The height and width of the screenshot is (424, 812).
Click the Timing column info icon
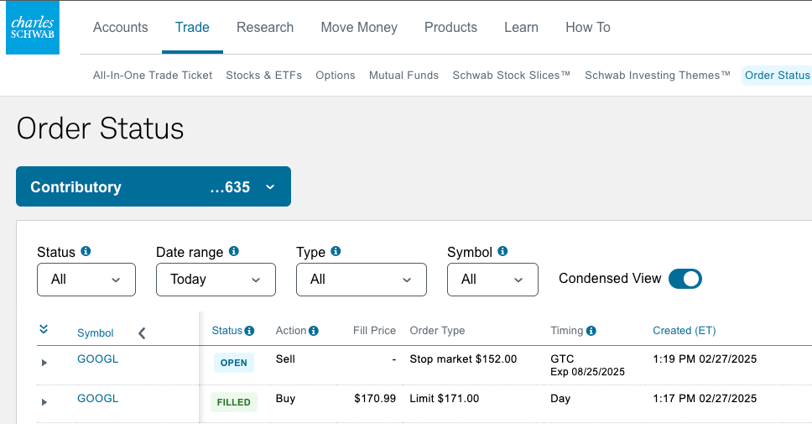[591, 331]
